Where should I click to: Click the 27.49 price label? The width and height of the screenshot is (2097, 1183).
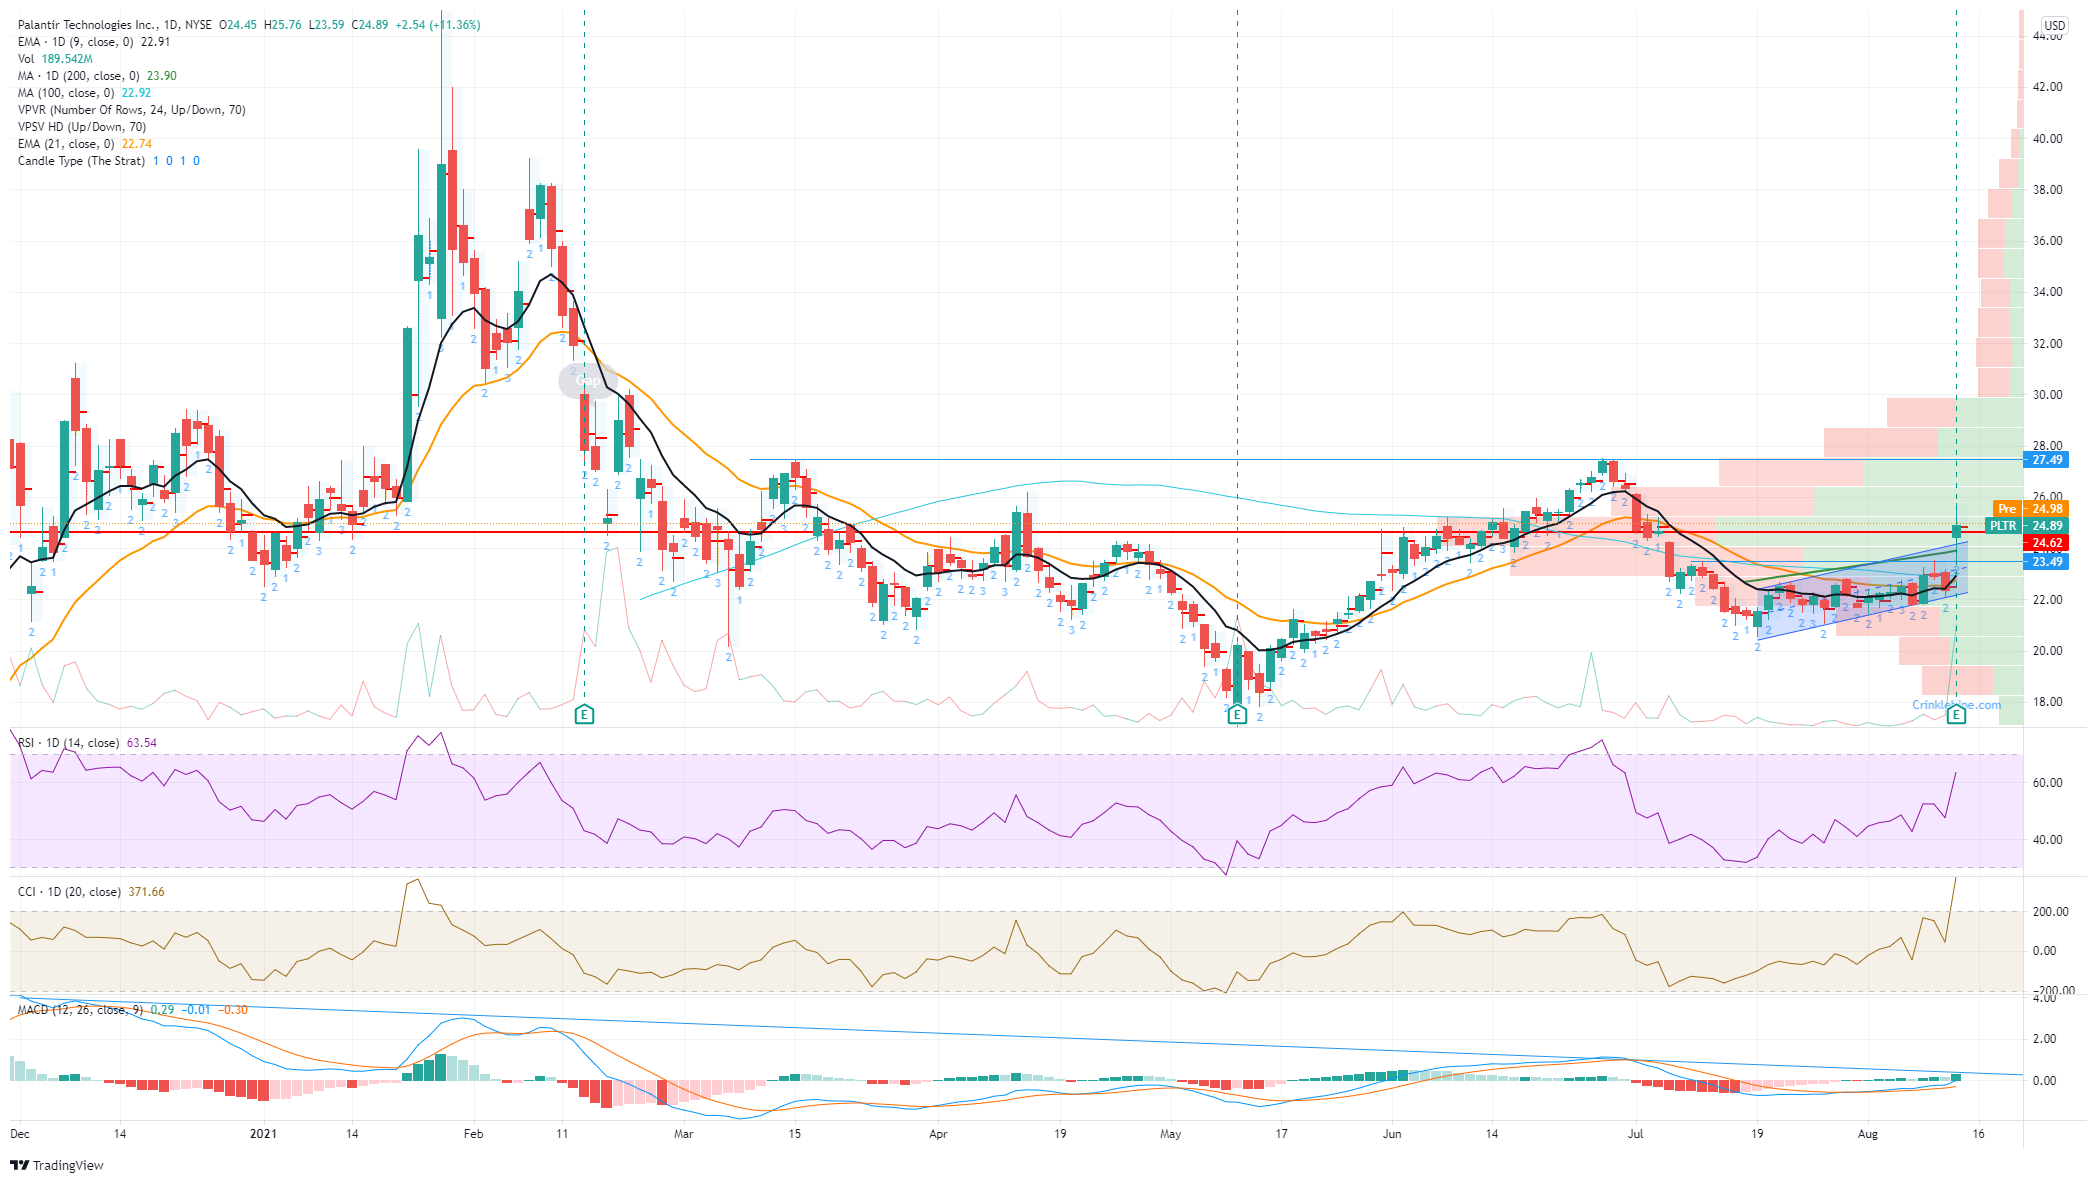pyautogui.click(x=2047, y=460)
